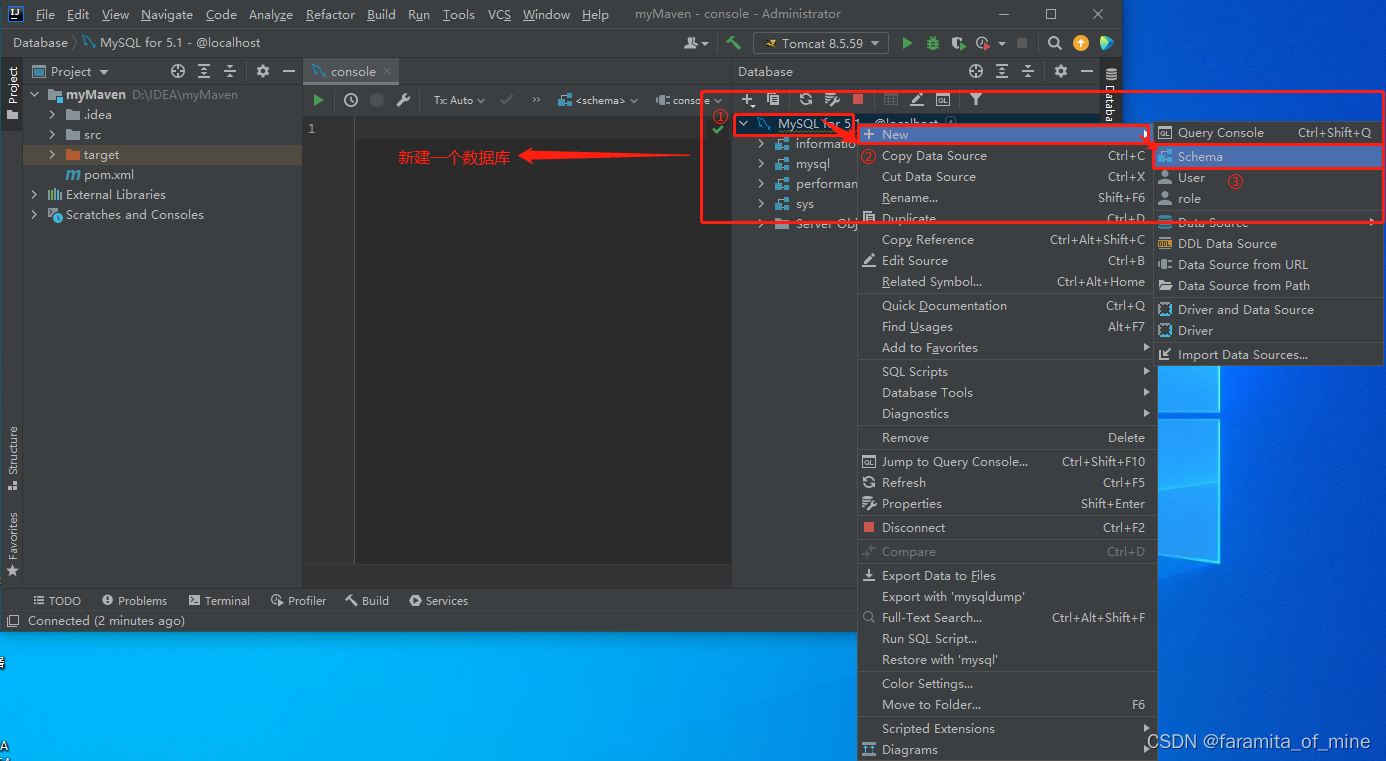
Task: Click the Duplicate data source icon in Database toolbar
Action: [773, 99]
